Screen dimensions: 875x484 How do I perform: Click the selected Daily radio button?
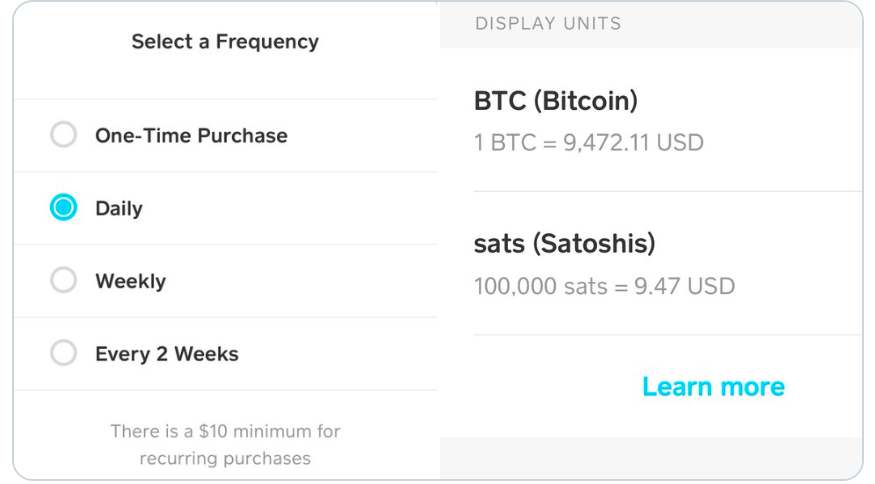click(63, 208)
